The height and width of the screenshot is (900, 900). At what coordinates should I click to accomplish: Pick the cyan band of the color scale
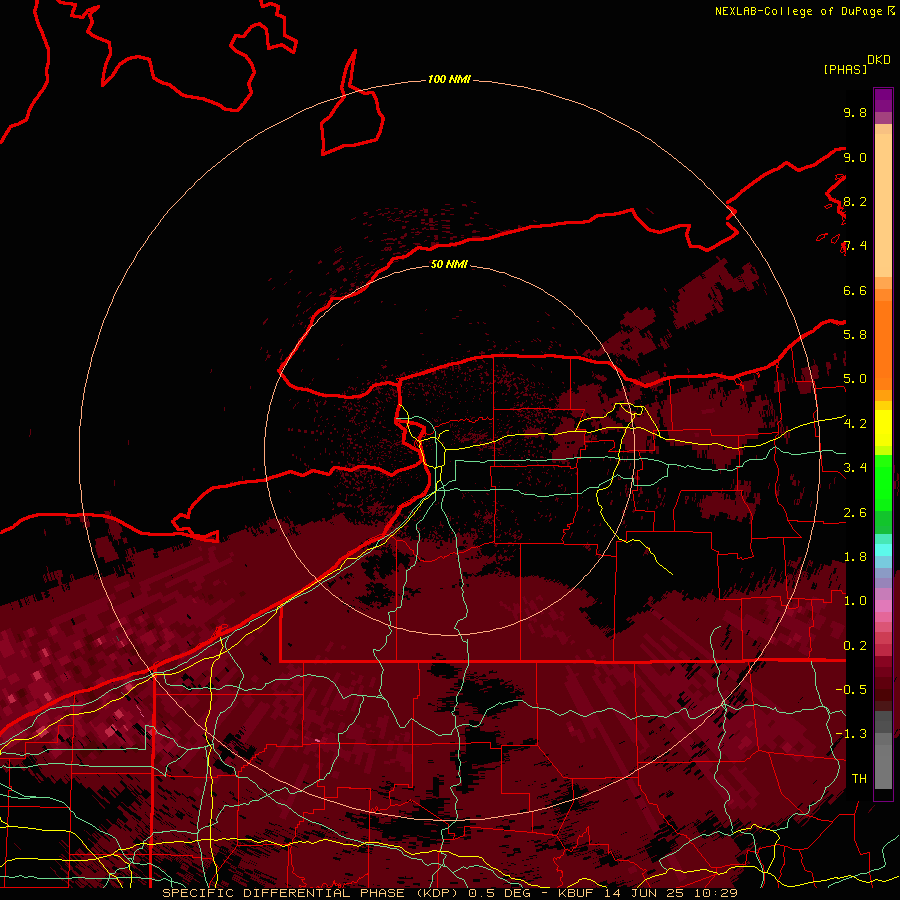click(883, 550)
